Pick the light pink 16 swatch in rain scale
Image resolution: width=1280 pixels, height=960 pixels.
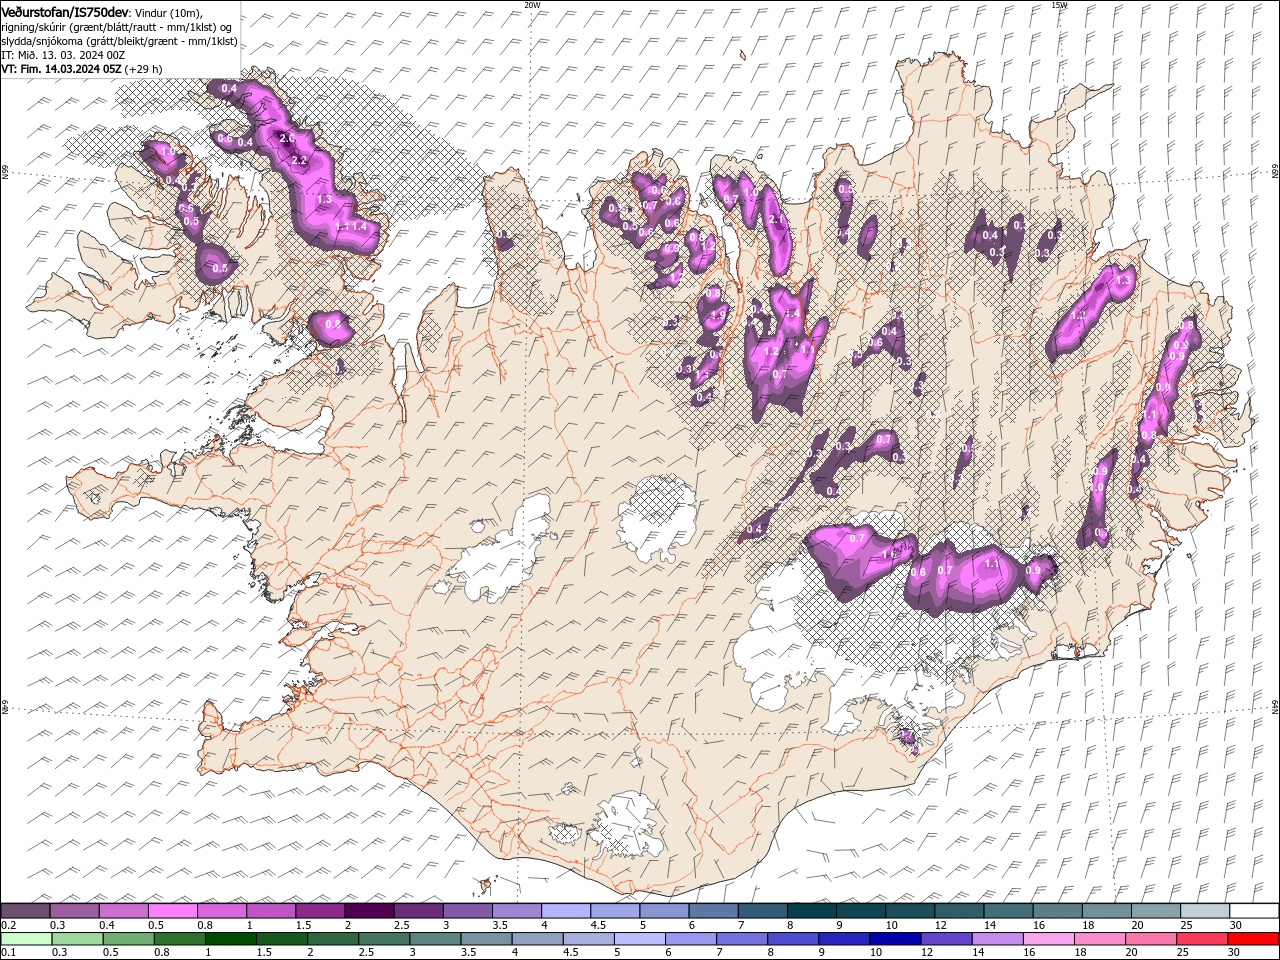pyautogui.click(x=1048, y=939)
